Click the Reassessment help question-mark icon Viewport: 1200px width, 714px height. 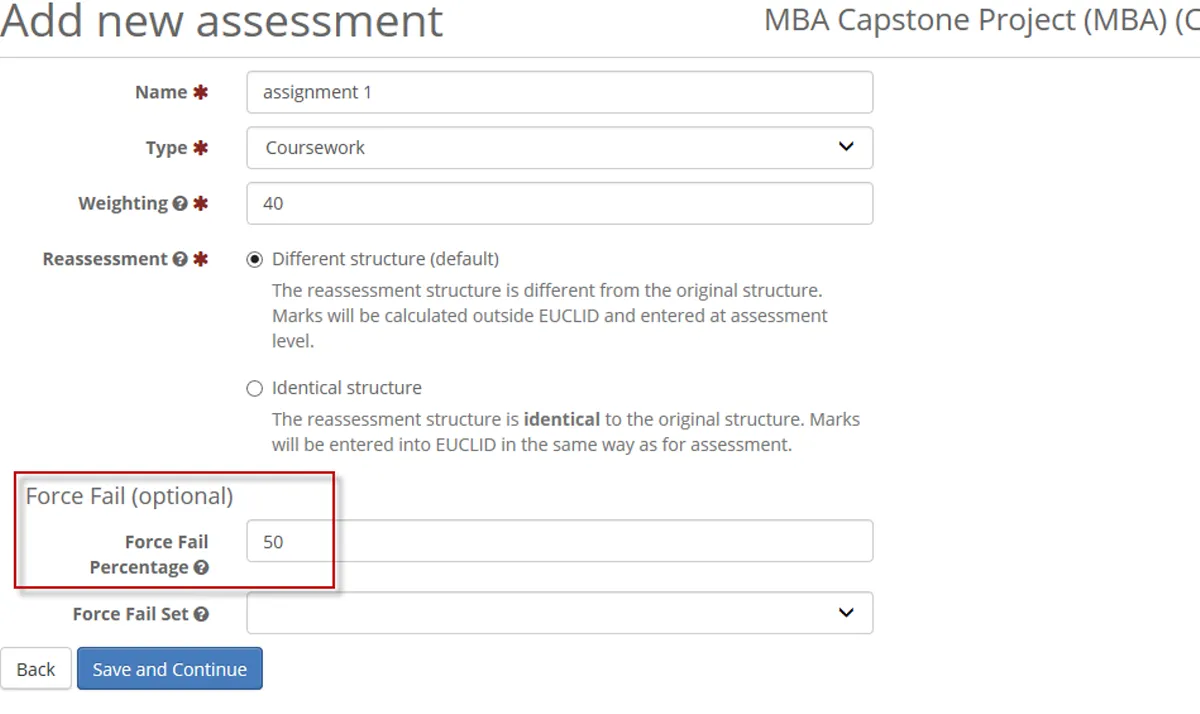(180, 260)
